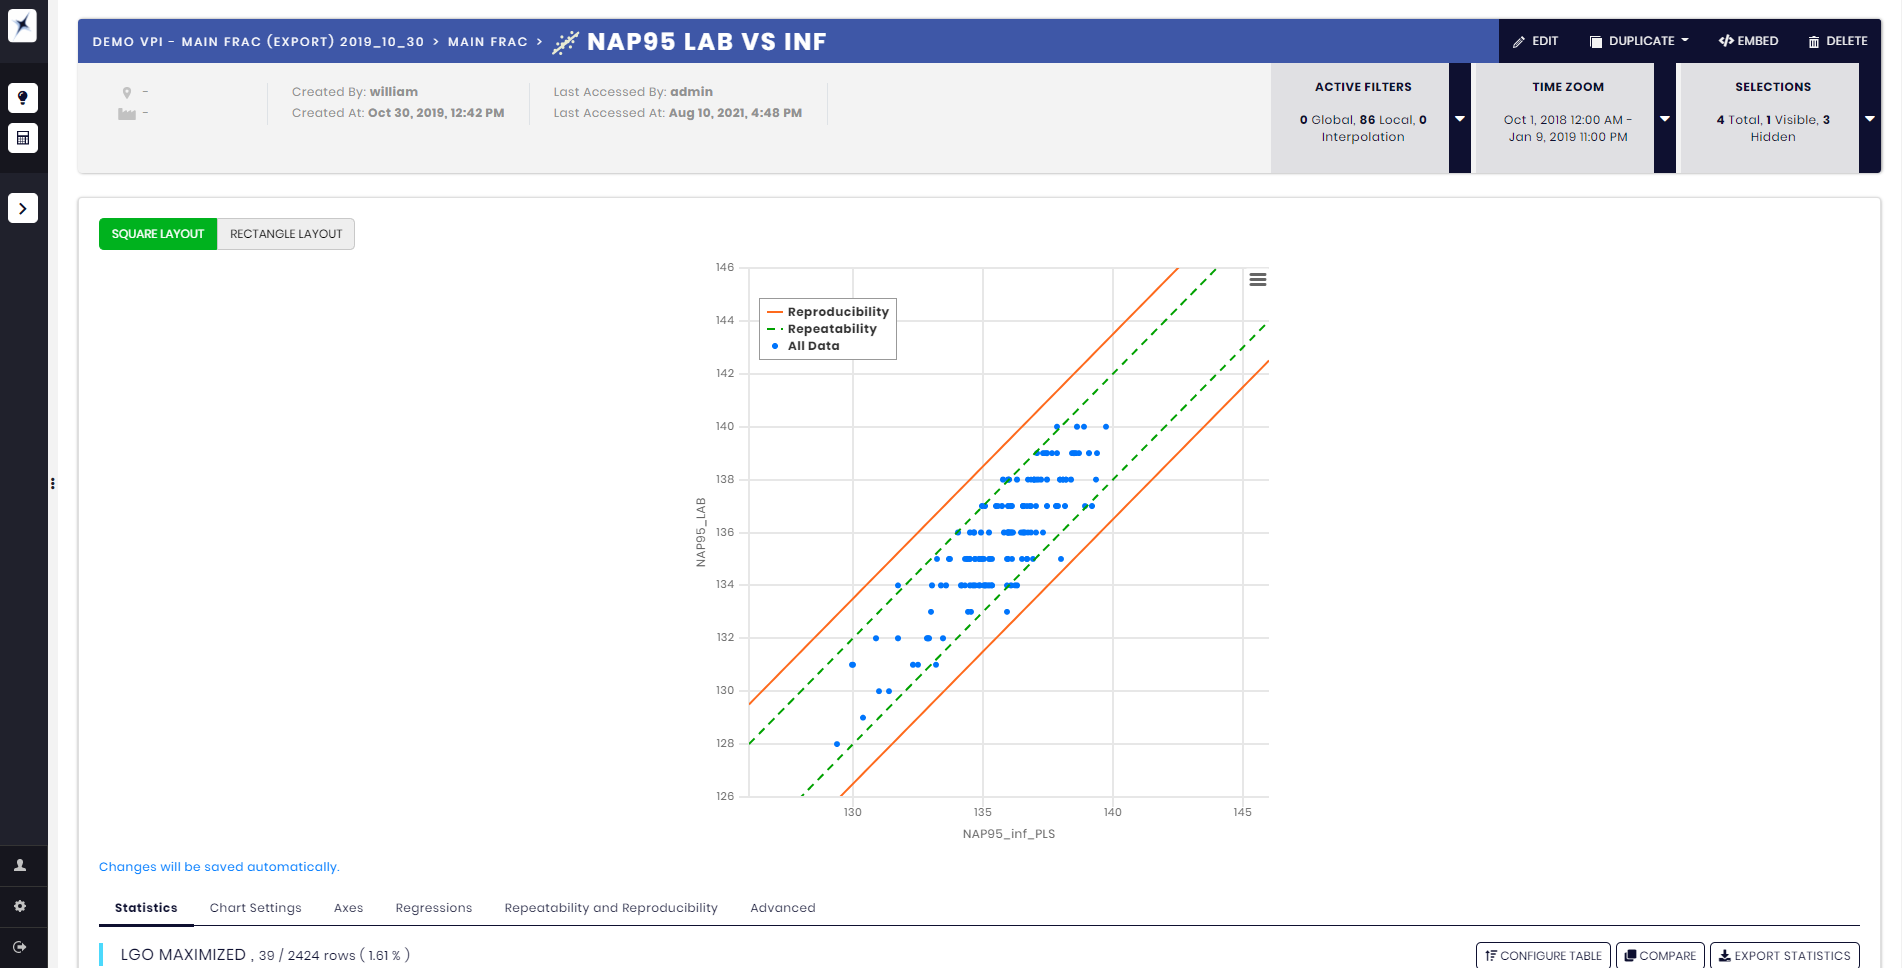Expand the Active Filters dropdown arrow
Screen dimensions: 1902x968
pos(1460,119)
